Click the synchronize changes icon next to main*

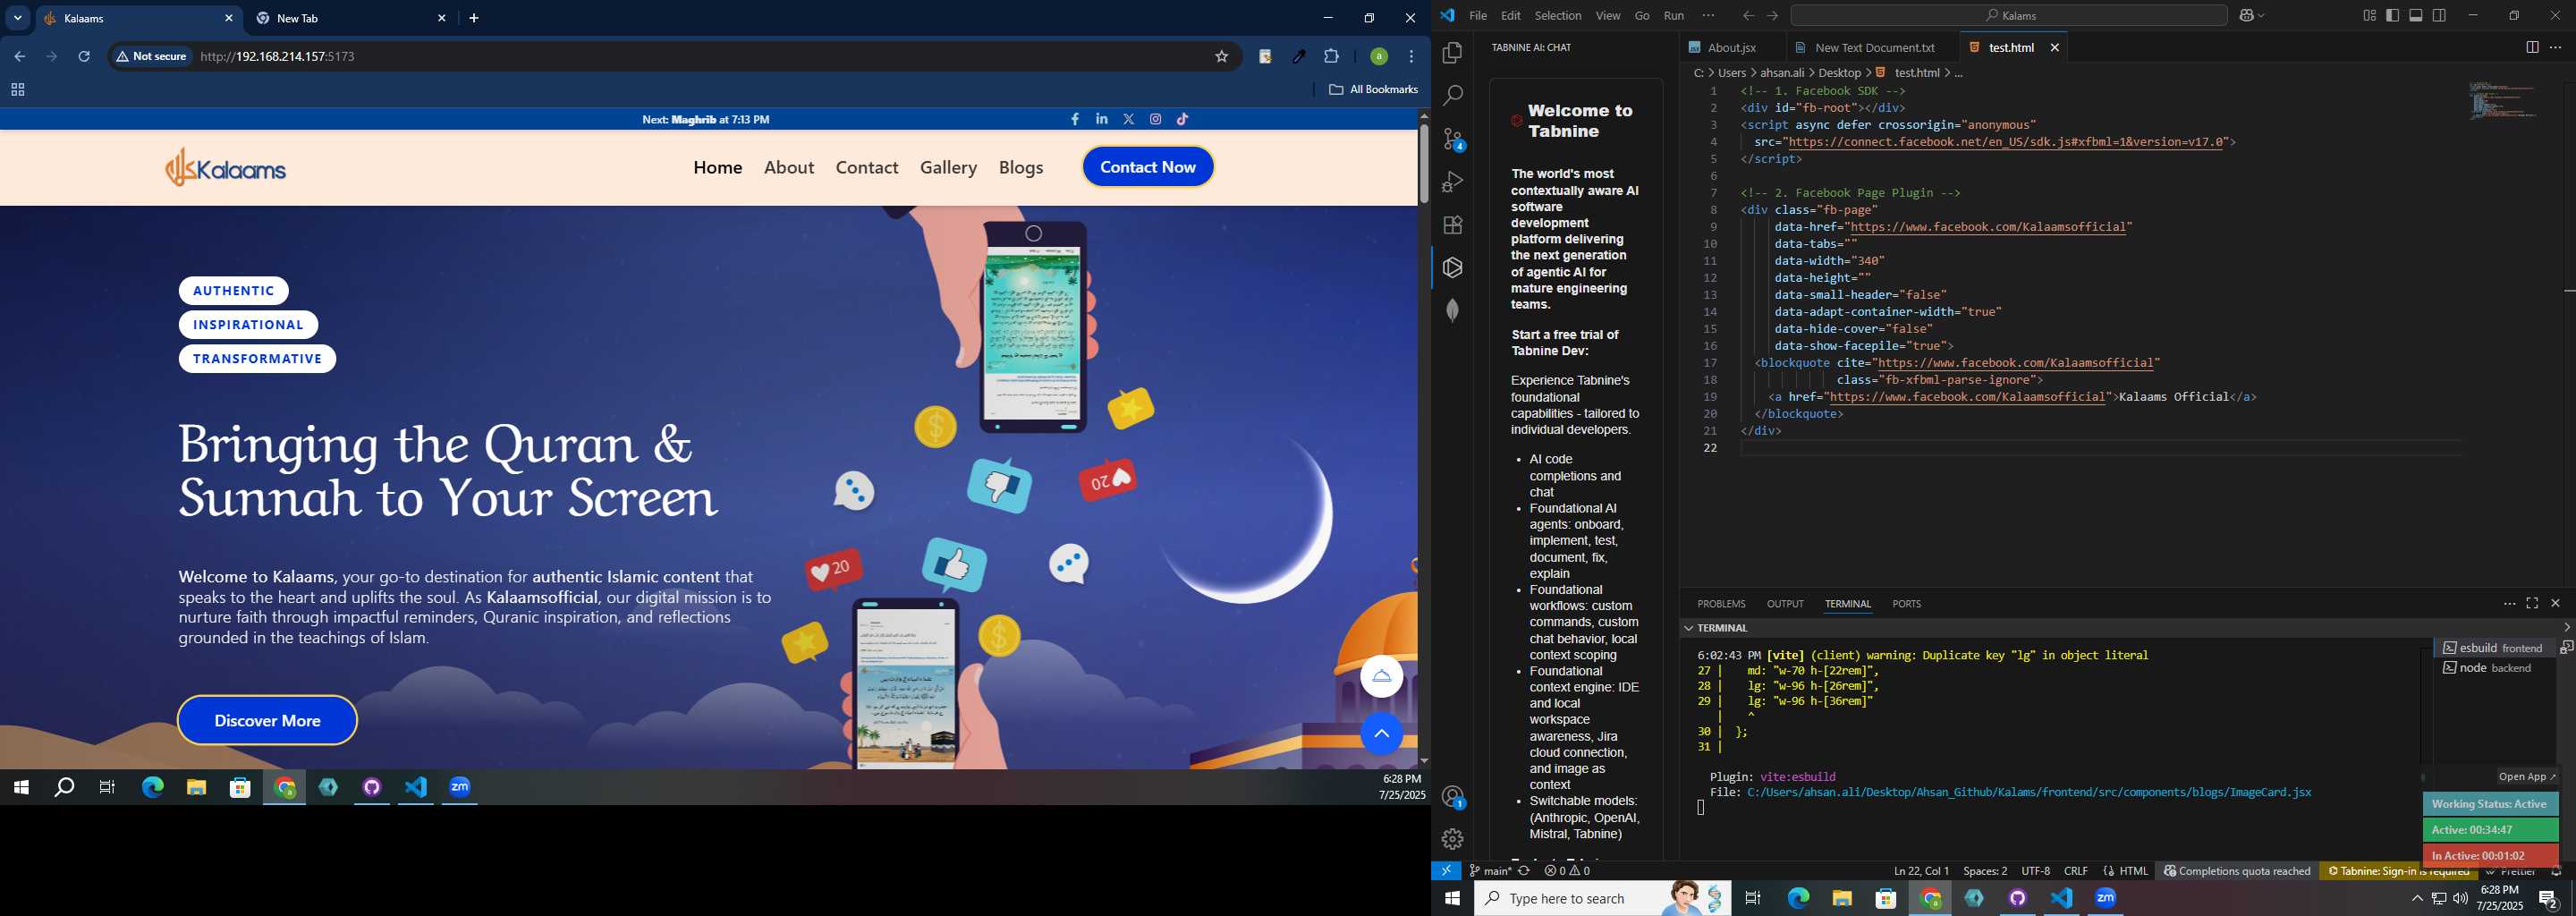pos(1524,871)
